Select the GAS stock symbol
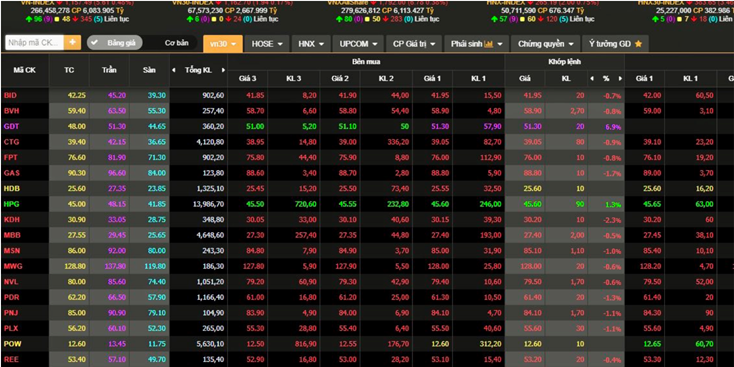 click(x=11, y=173)
